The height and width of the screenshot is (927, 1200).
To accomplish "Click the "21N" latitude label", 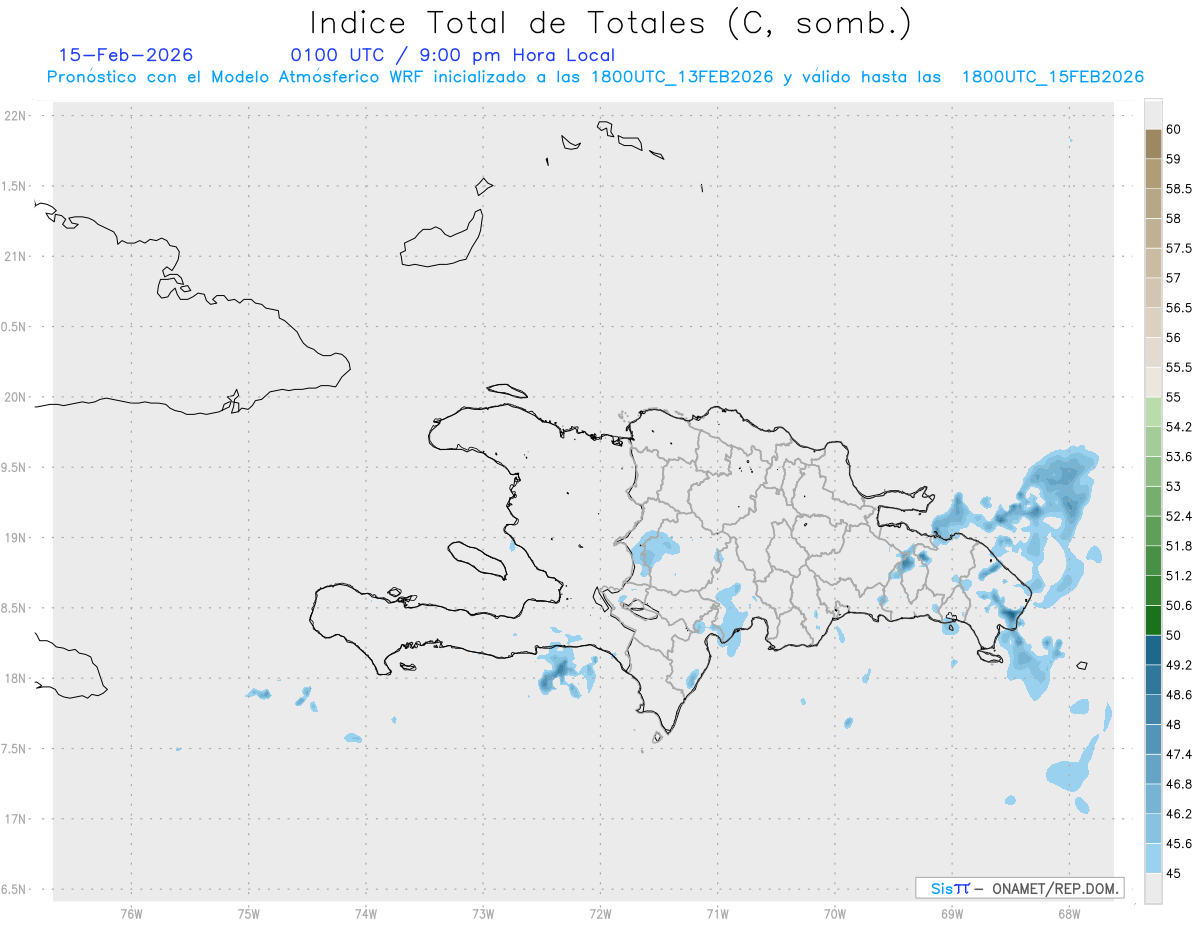I will [x=16, y=257].
